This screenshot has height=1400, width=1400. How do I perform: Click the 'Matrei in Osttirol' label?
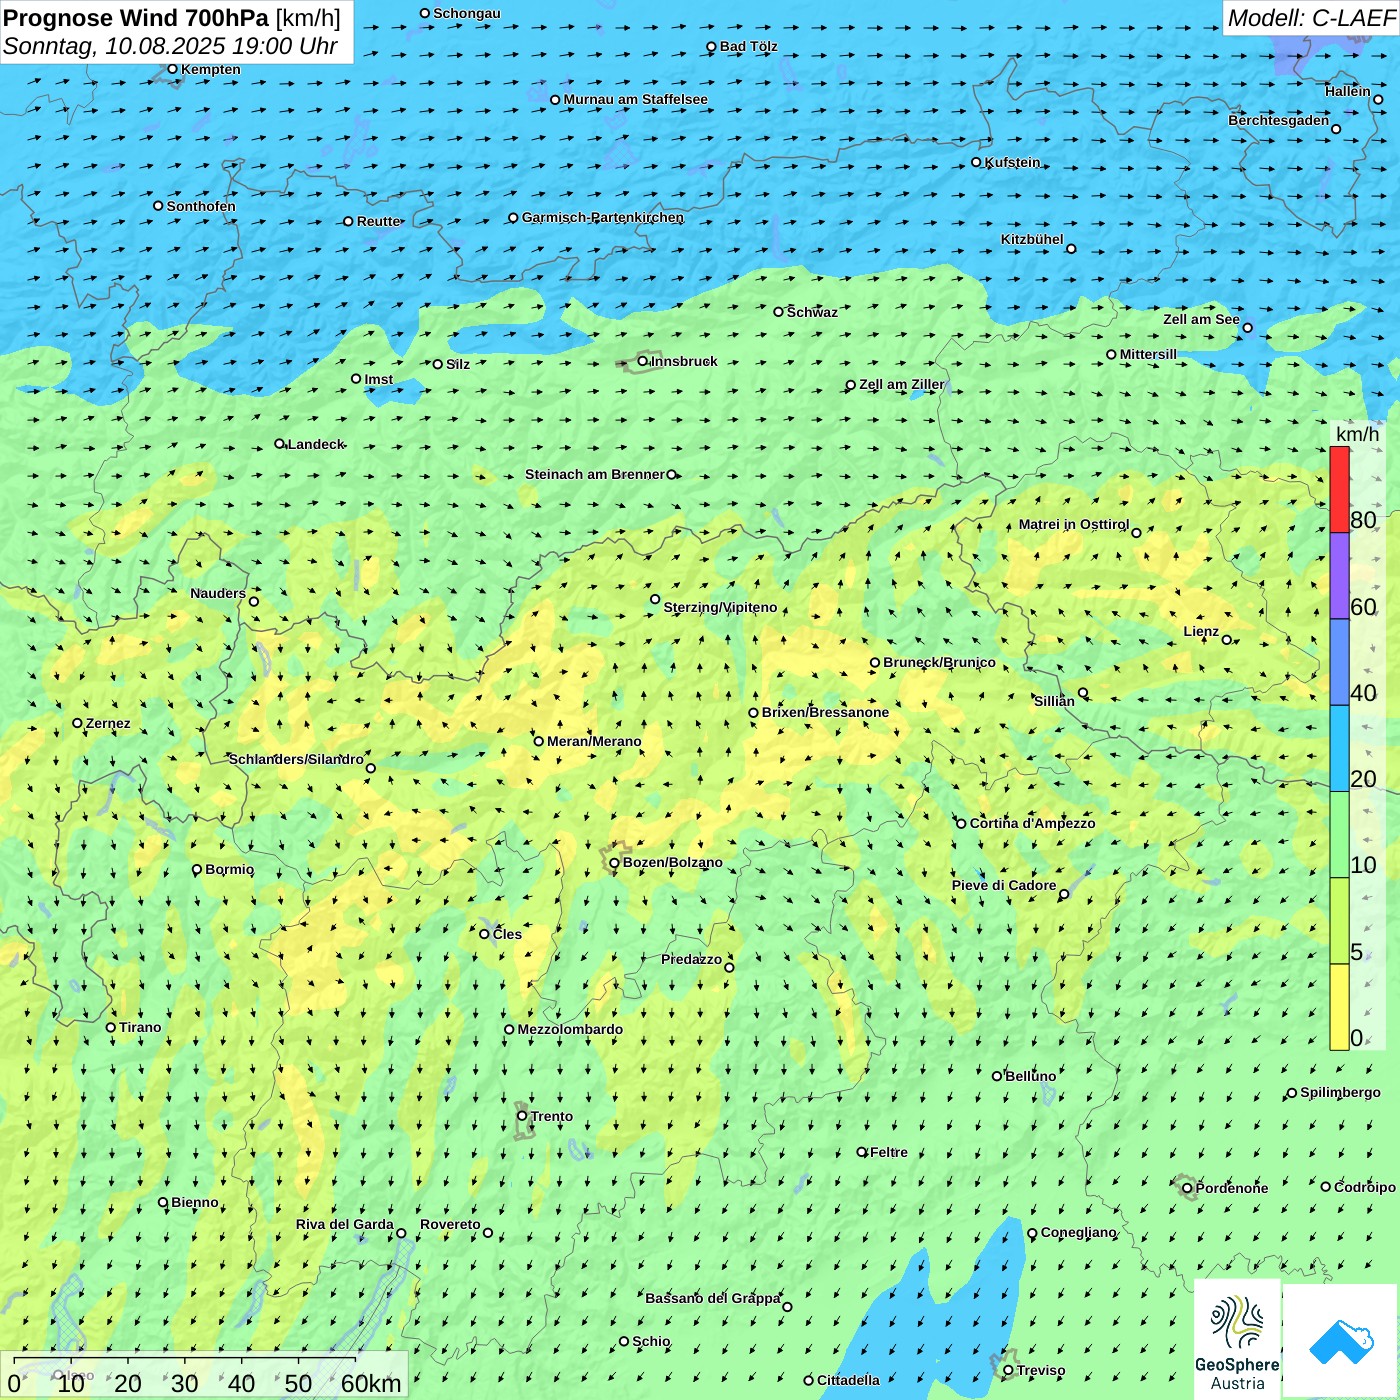1074,524
